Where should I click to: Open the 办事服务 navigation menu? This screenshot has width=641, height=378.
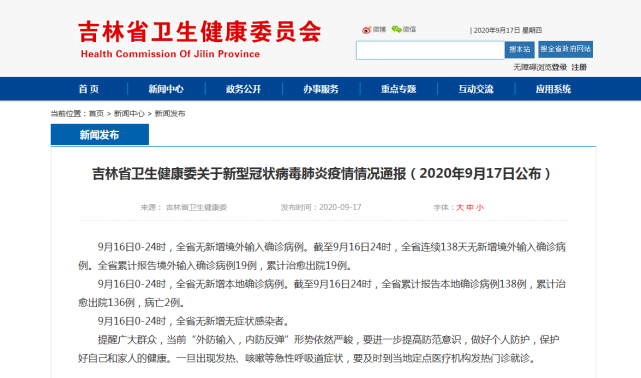(x=321, y=89)
